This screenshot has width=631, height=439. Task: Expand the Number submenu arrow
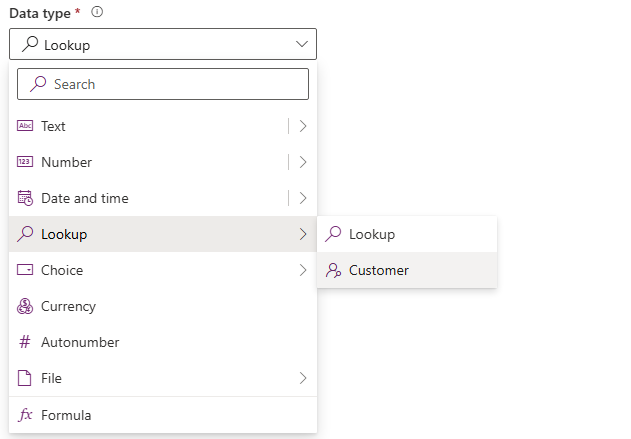302,162
